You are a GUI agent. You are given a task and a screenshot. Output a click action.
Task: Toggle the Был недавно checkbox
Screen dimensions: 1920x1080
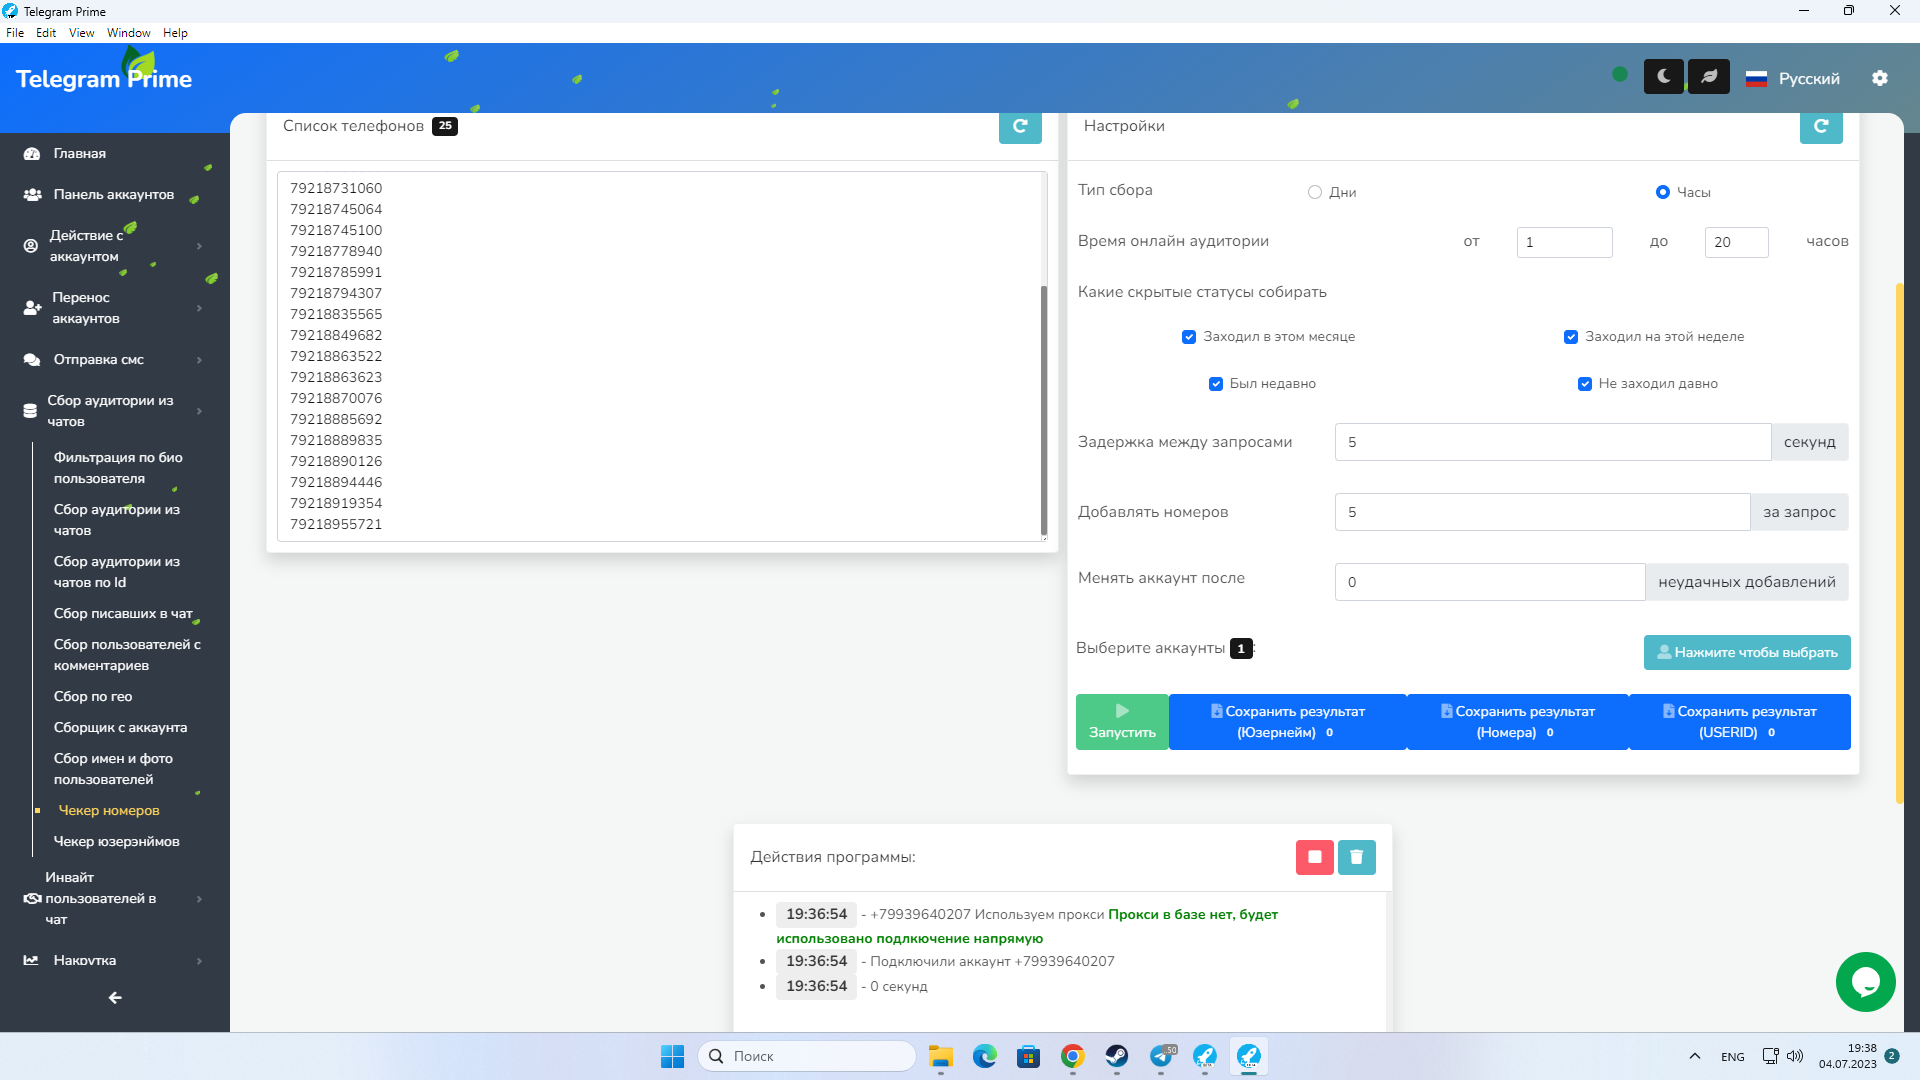coord(1216,384)
